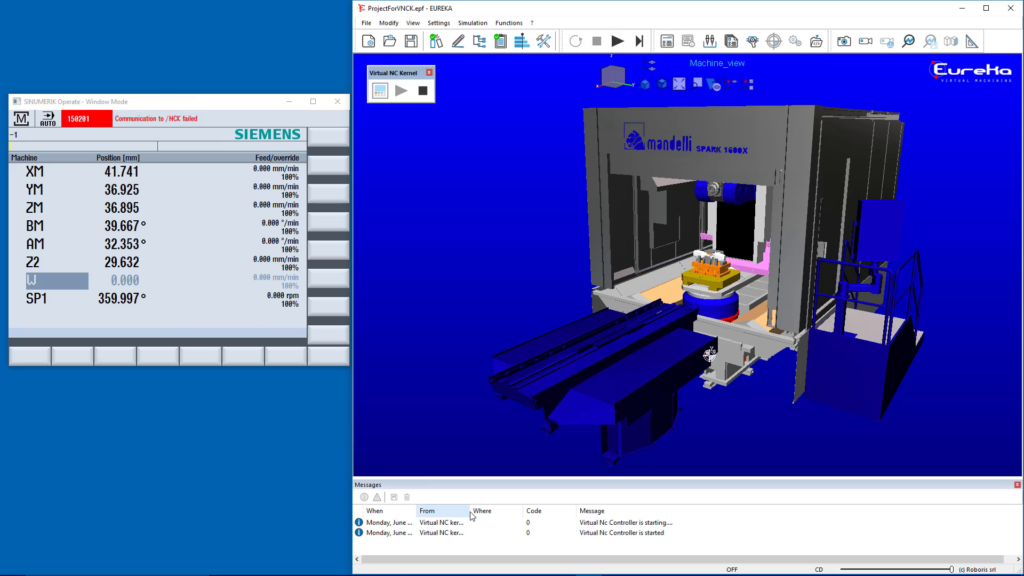This screenshot has width=1024, height=576.
Task: Click the dark save-all floppy icon
Action: click(731, 41)
